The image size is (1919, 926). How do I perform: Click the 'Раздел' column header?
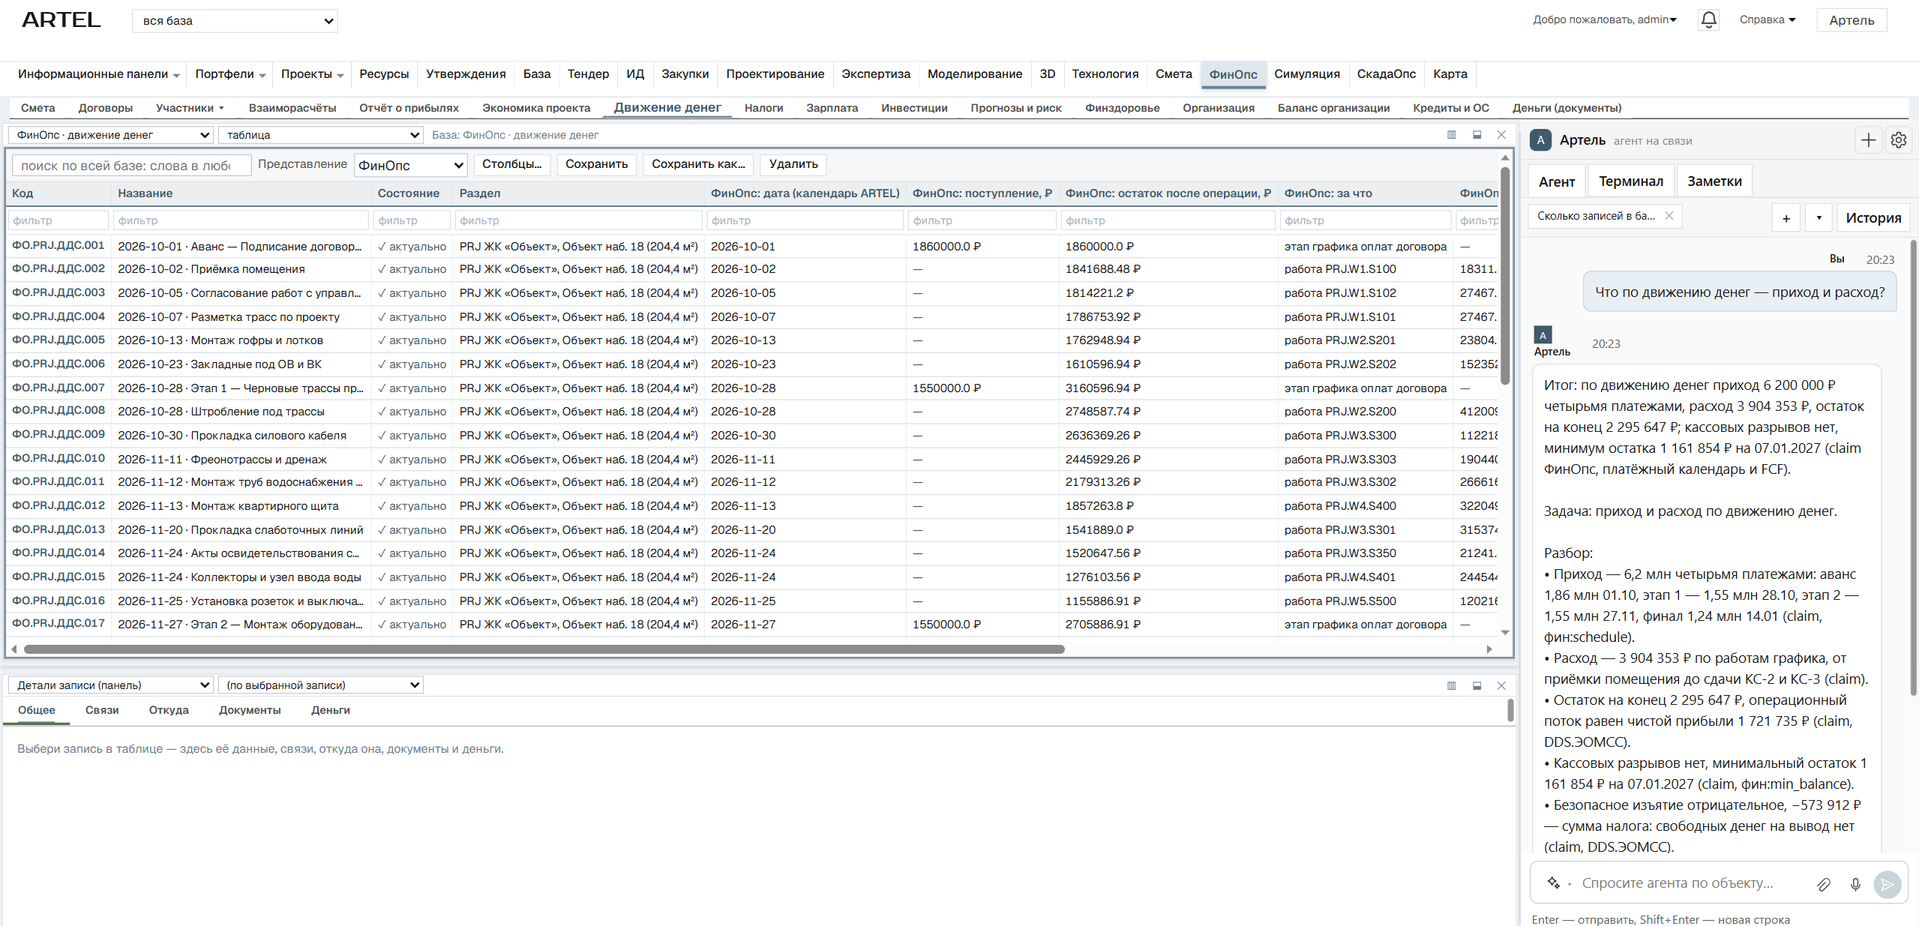pyautogui.click(x=579, y=193)
